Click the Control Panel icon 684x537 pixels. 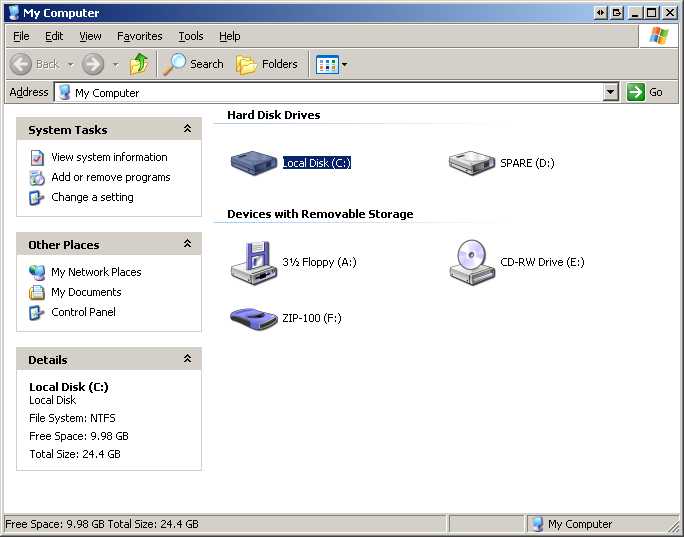pos(37,313)
